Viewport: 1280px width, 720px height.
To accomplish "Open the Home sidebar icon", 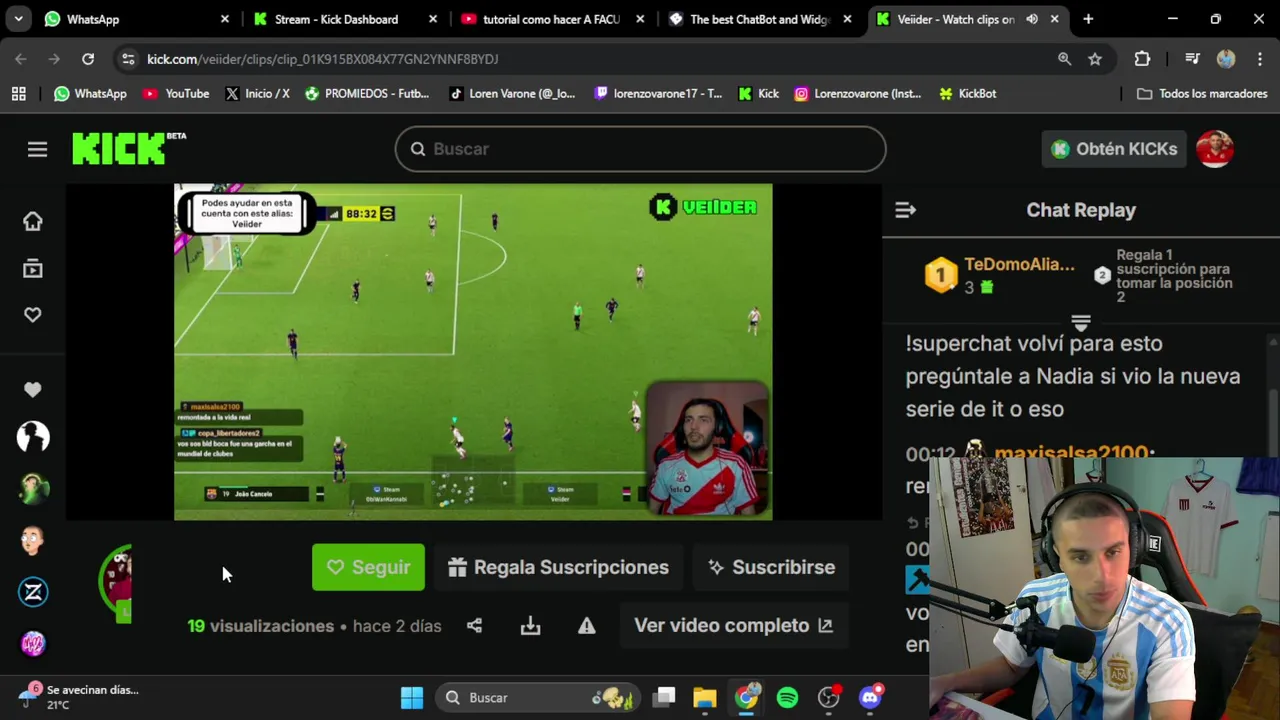I will point(33,221).
